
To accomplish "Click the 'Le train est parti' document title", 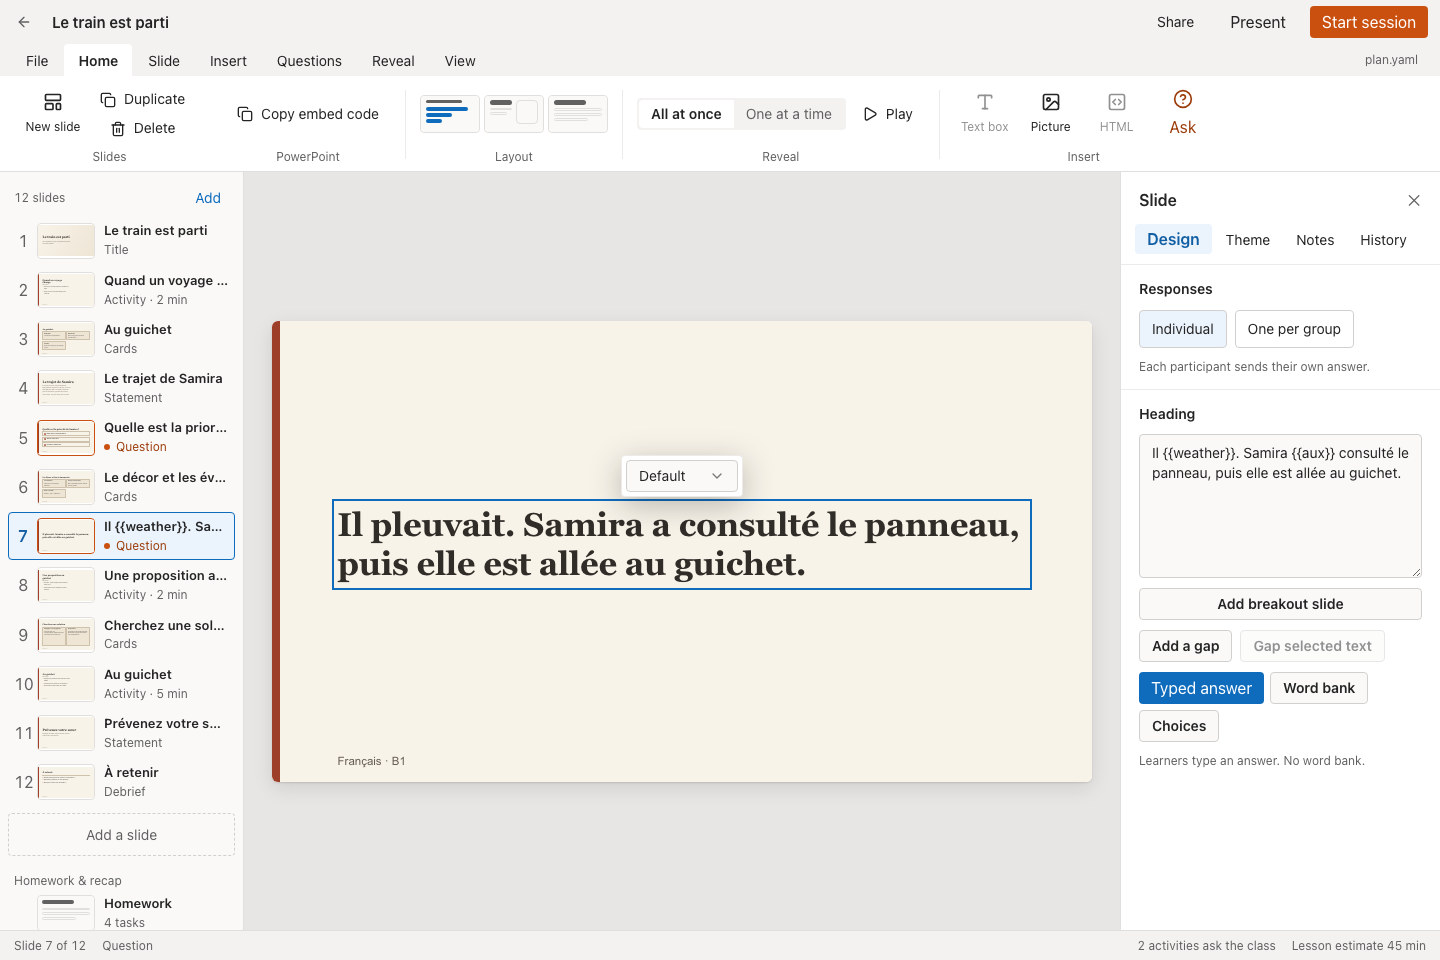I will coord(110,22).
